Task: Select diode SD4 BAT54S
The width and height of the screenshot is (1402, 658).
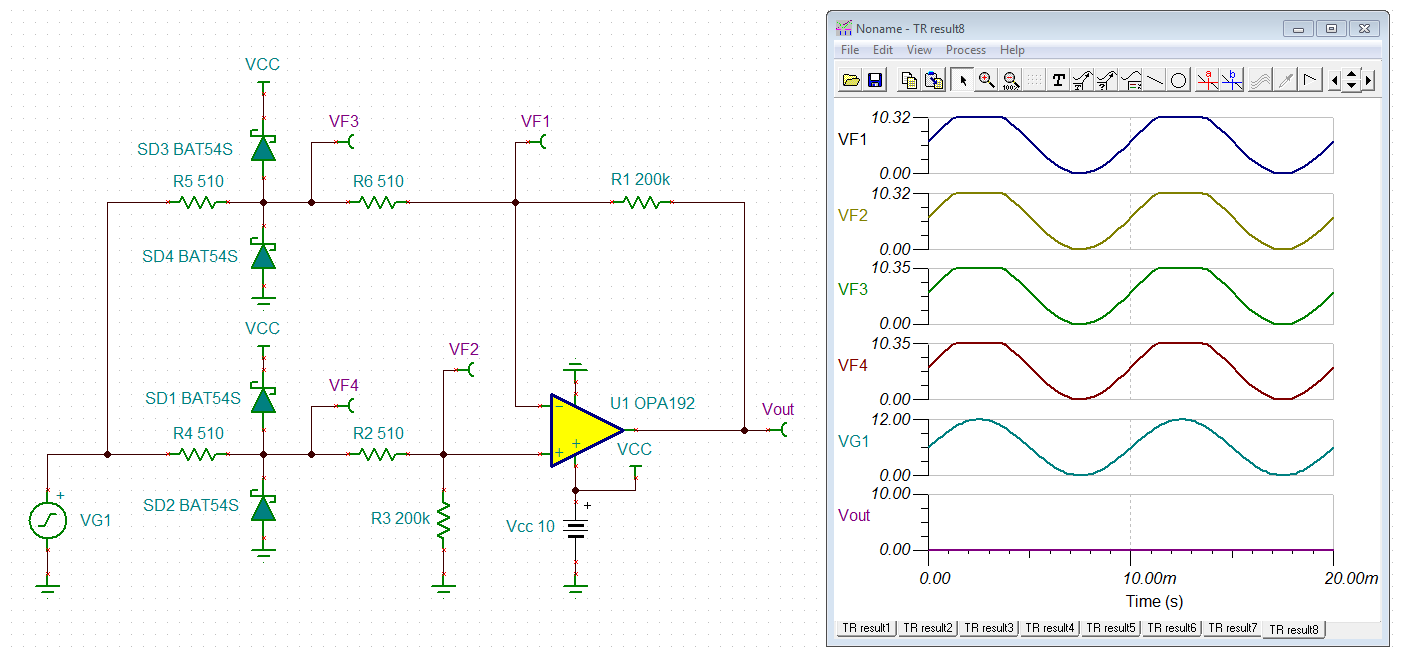Action: (263, 256)
